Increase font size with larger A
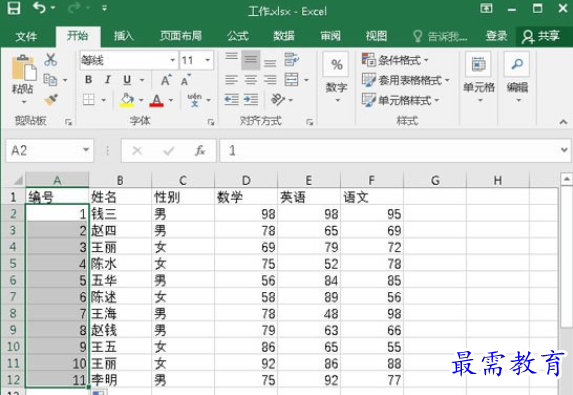573x395 pixels. [x=166, y=80]
